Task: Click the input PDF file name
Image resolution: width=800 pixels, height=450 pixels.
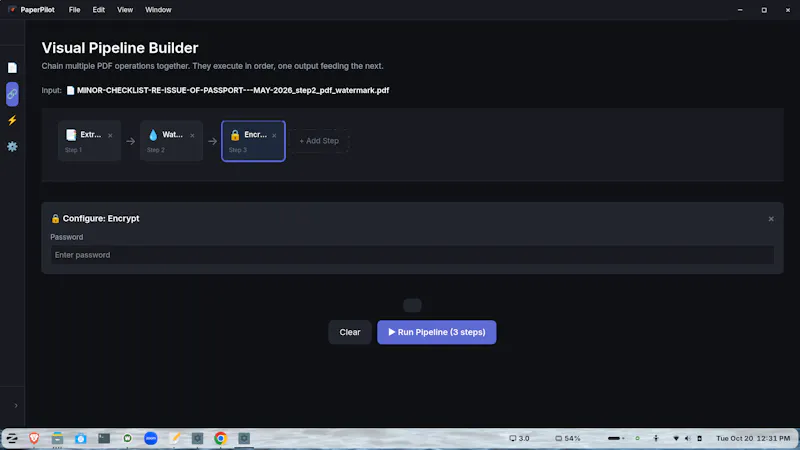Action: pyautogui.click(x=233, y=90)
